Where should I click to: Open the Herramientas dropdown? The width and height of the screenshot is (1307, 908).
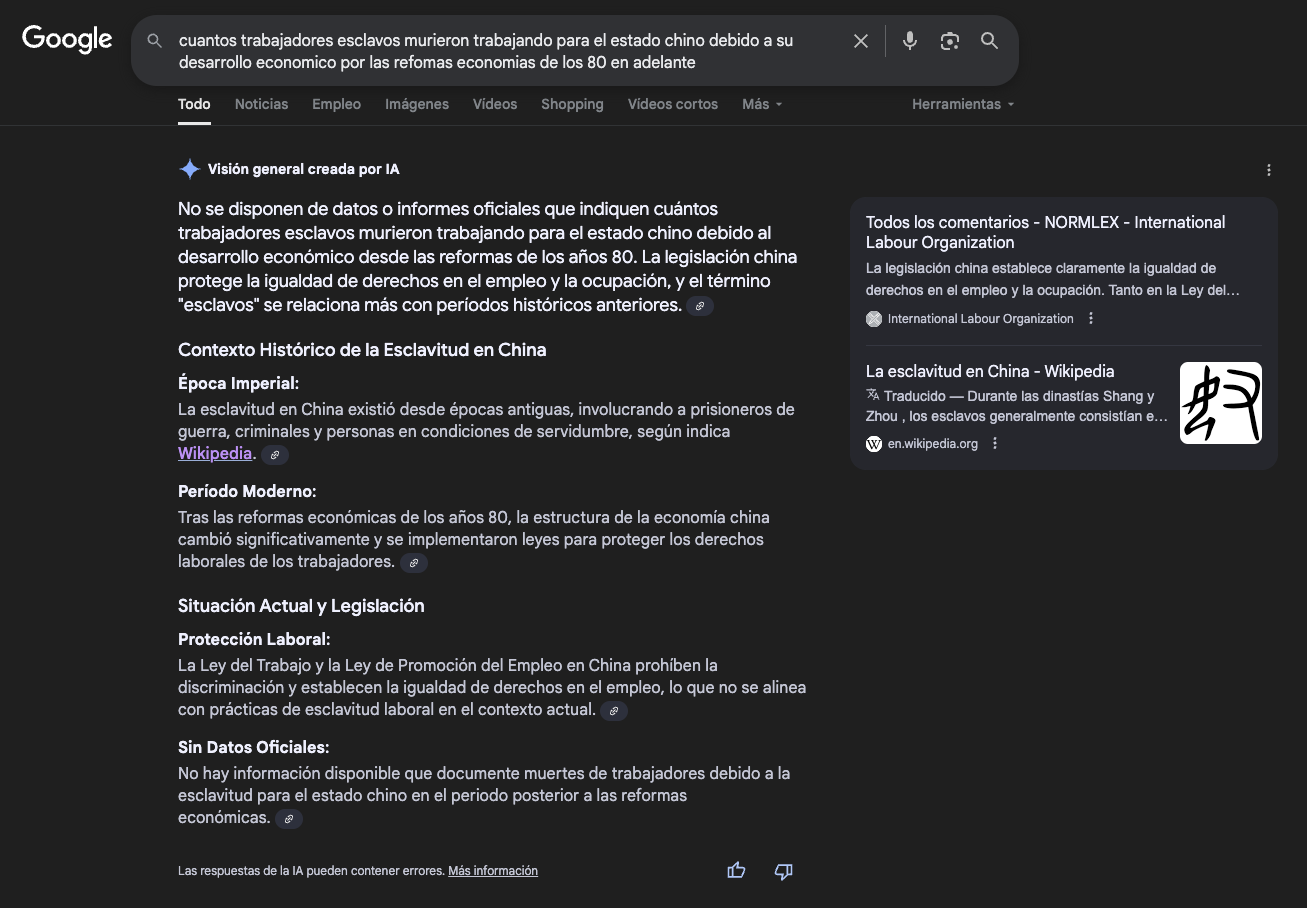point(963,104)
